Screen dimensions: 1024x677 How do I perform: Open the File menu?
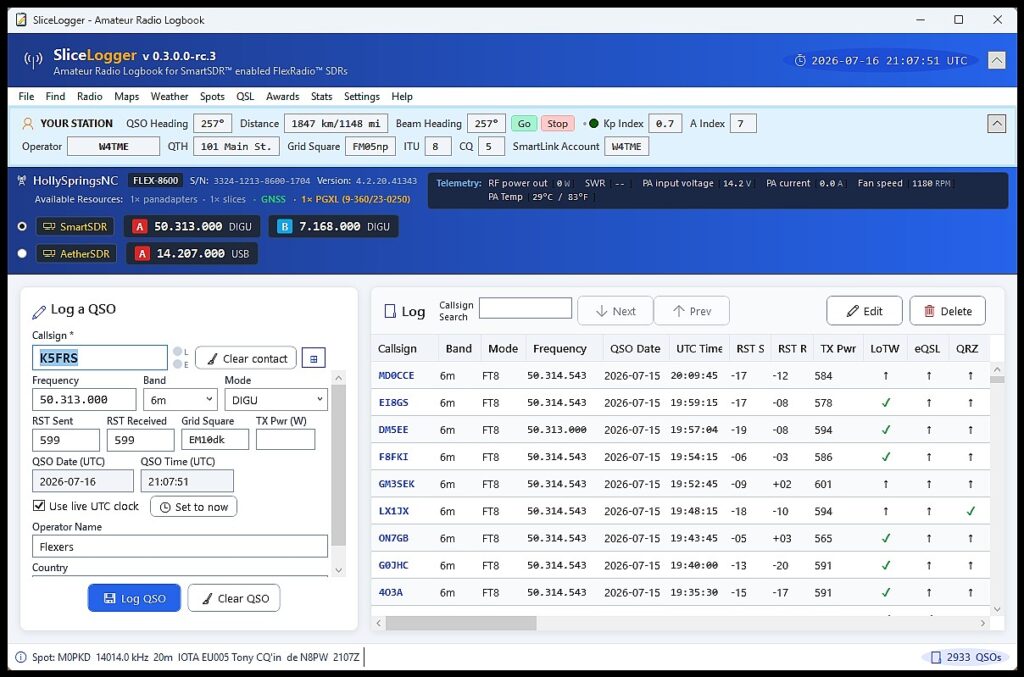tap(26, 96)
